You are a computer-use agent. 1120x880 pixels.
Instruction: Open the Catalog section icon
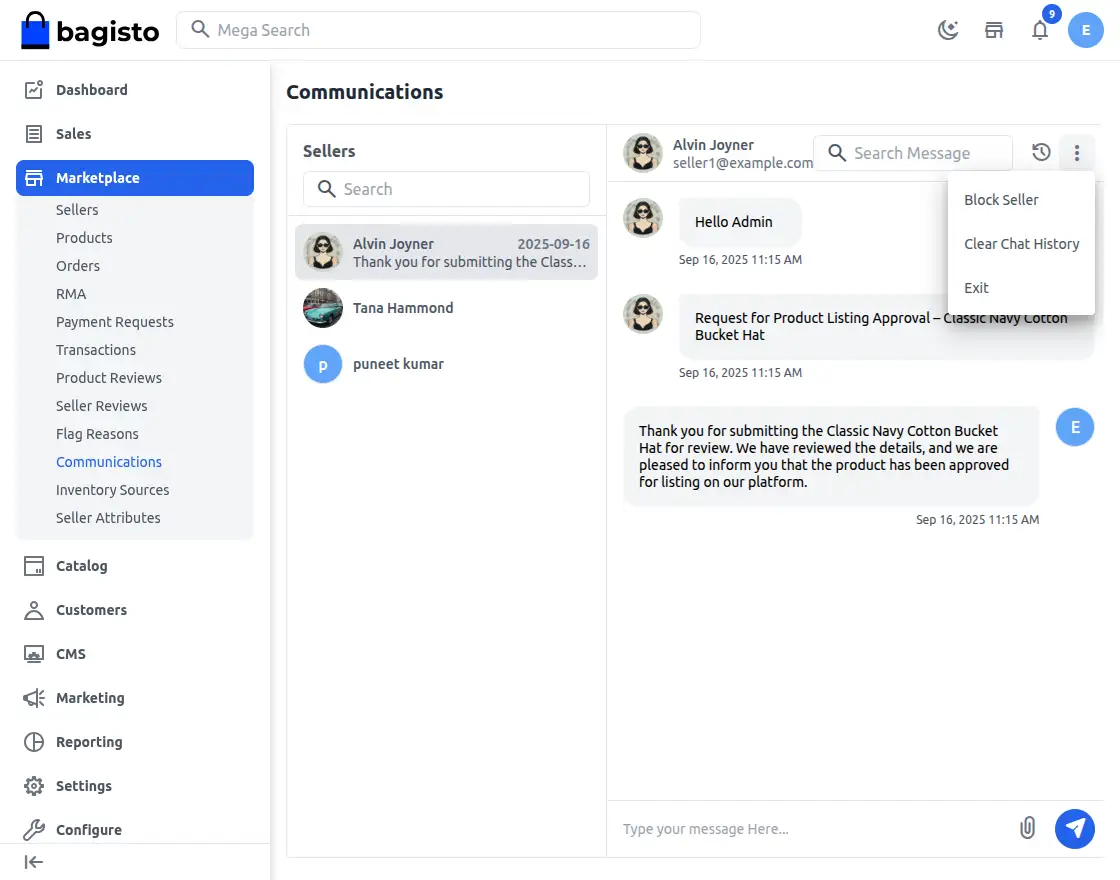(x=34, y=566)
